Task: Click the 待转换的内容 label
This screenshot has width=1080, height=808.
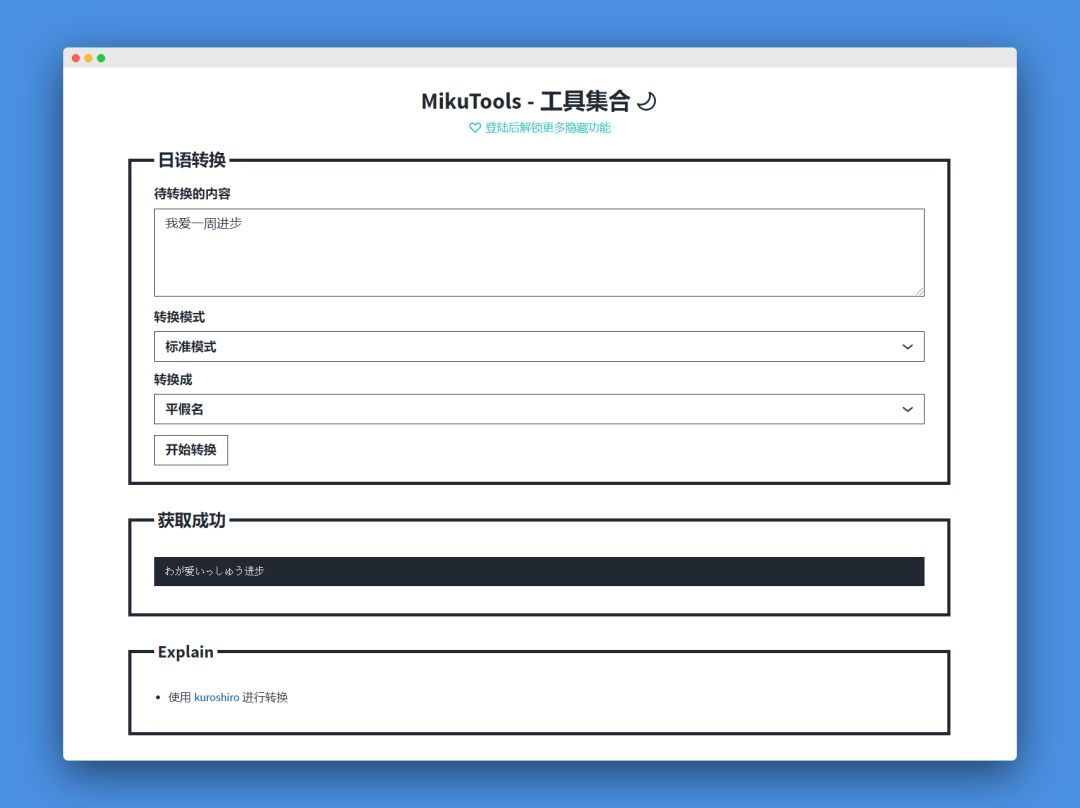Action: (x=192, y=194)
